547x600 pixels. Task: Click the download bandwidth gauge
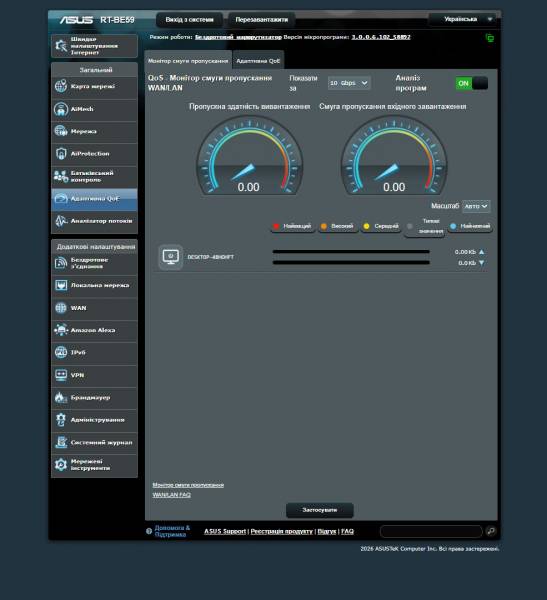394,156
